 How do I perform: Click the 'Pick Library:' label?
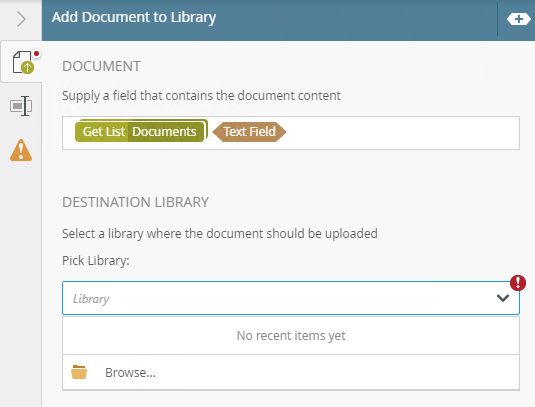coord(96,261)
